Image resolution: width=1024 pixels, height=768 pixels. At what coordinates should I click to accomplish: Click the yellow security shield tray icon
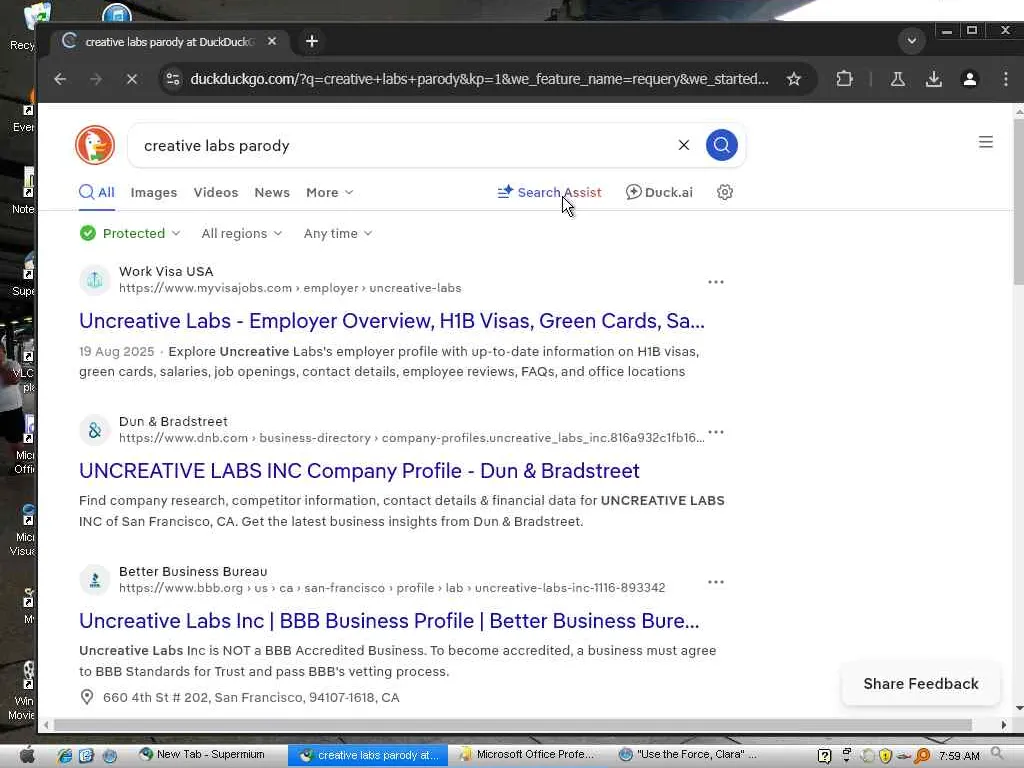886,756
